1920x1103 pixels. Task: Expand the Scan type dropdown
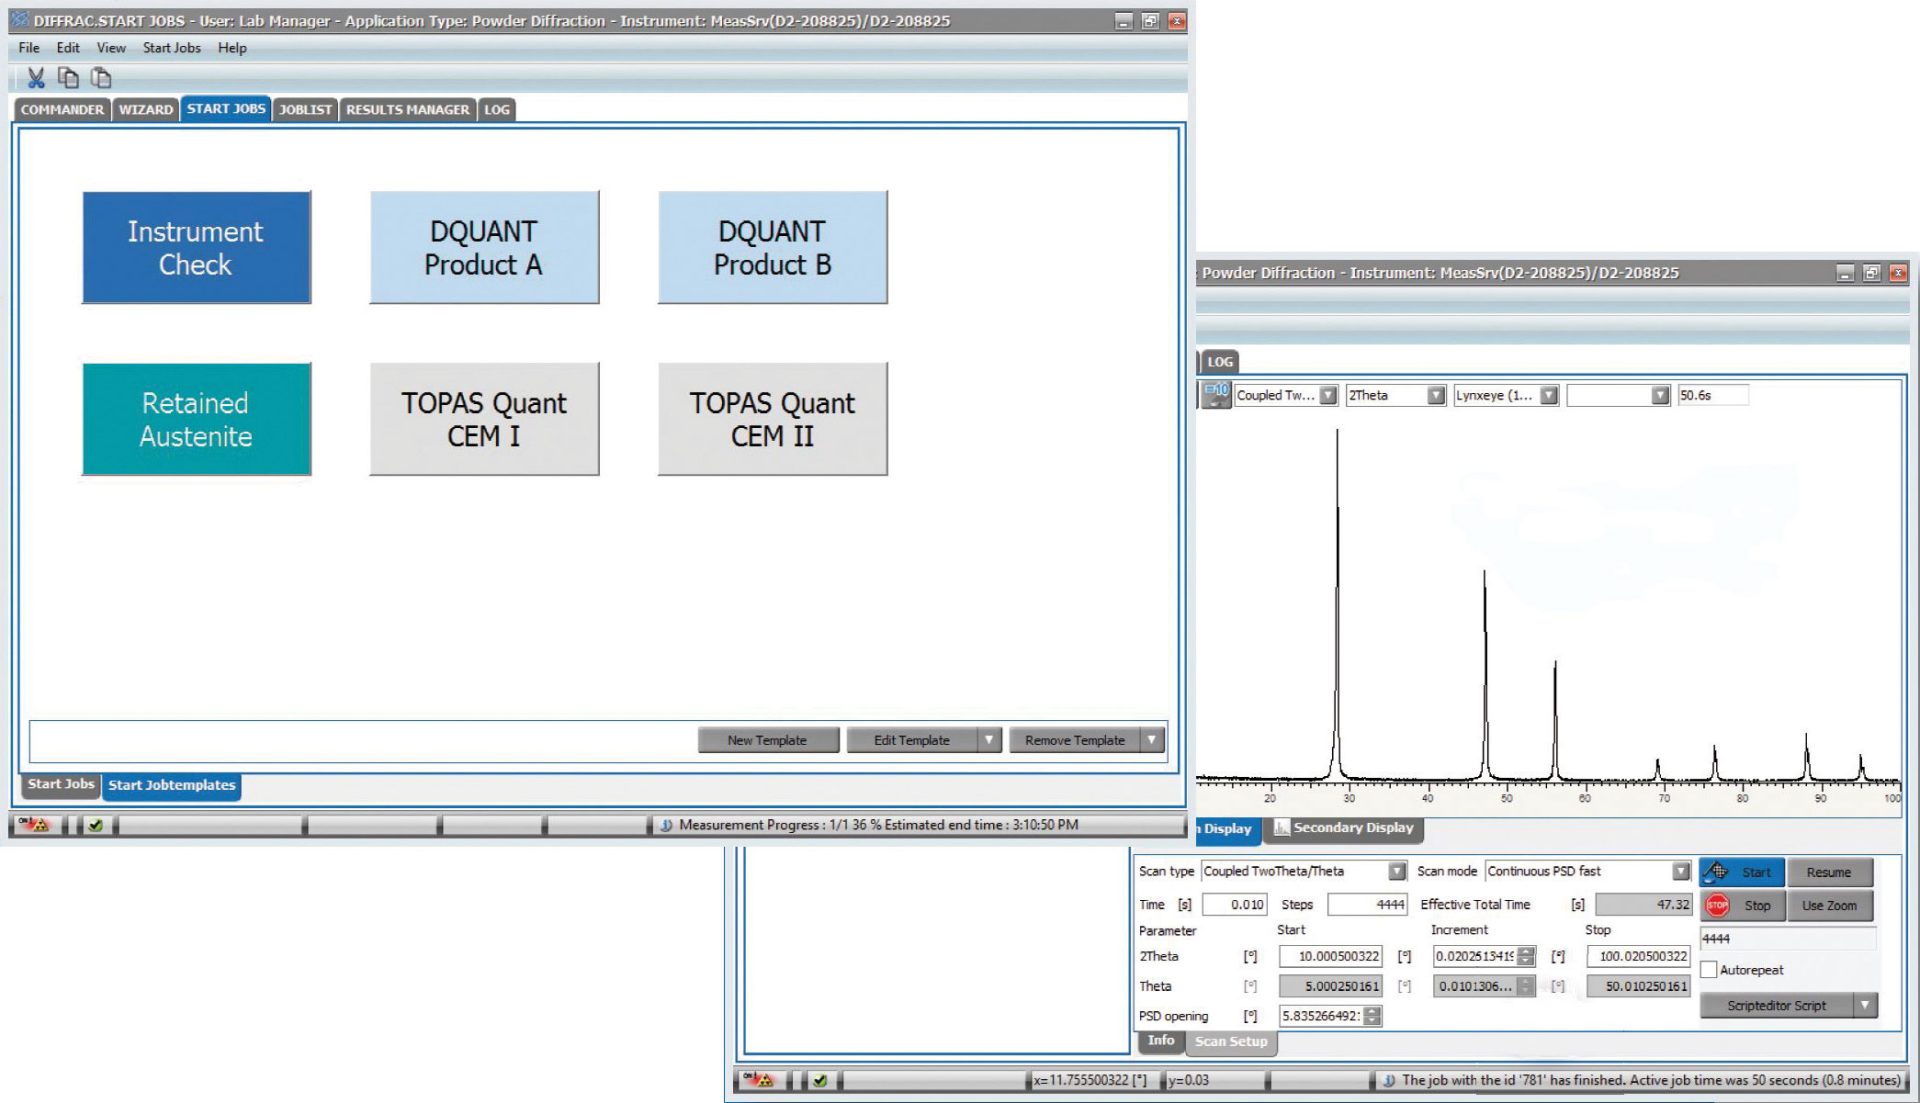point(1396,871)
